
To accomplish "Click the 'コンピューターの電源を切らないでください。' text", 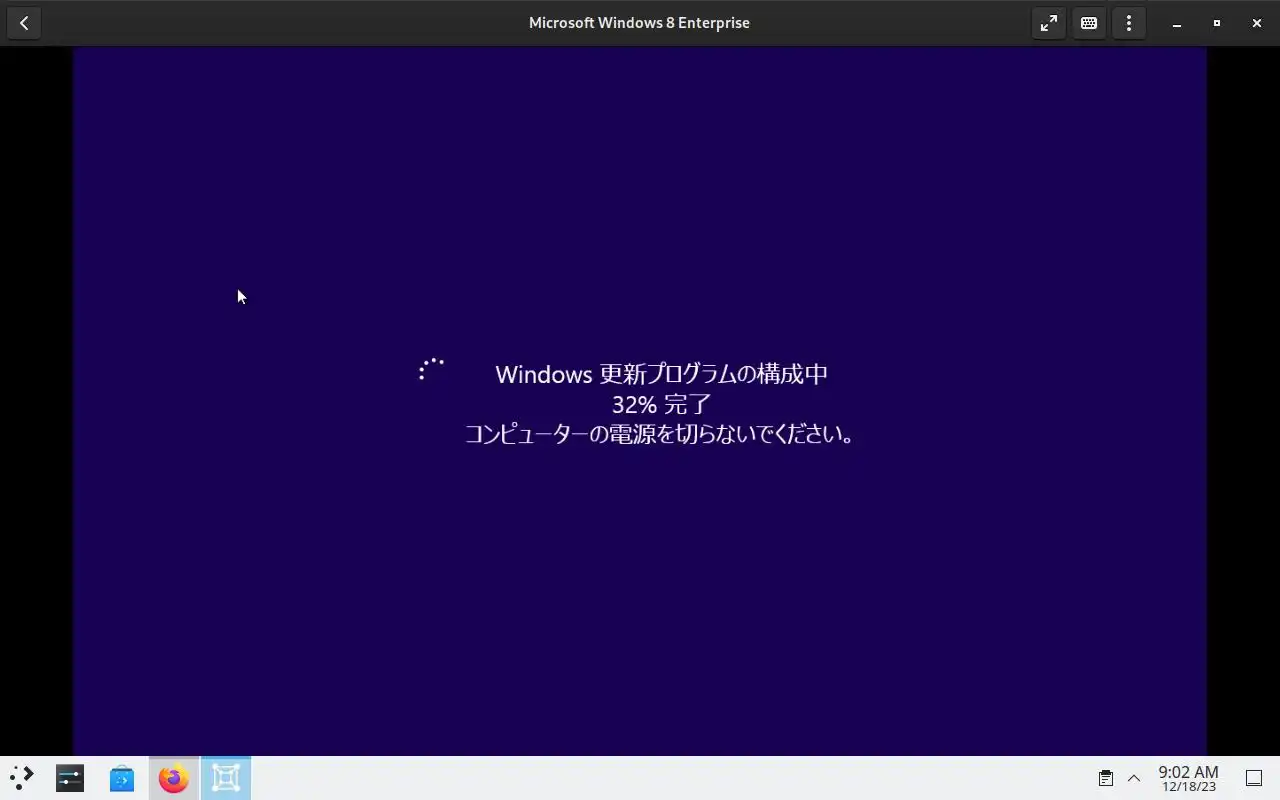I will [661, 434].
